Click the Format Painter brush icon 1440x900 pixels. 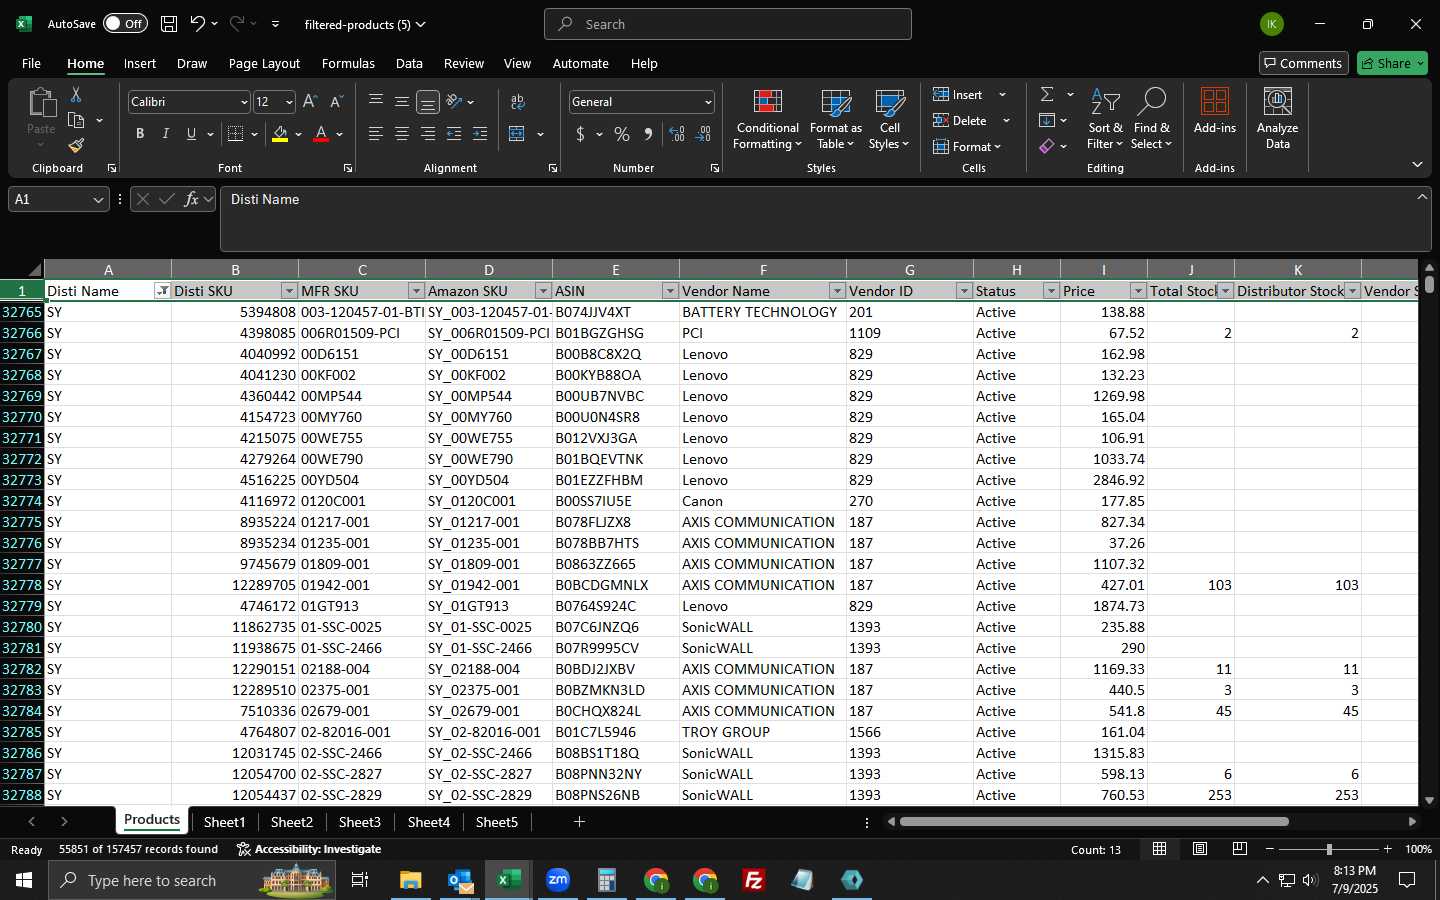[75, 146]
